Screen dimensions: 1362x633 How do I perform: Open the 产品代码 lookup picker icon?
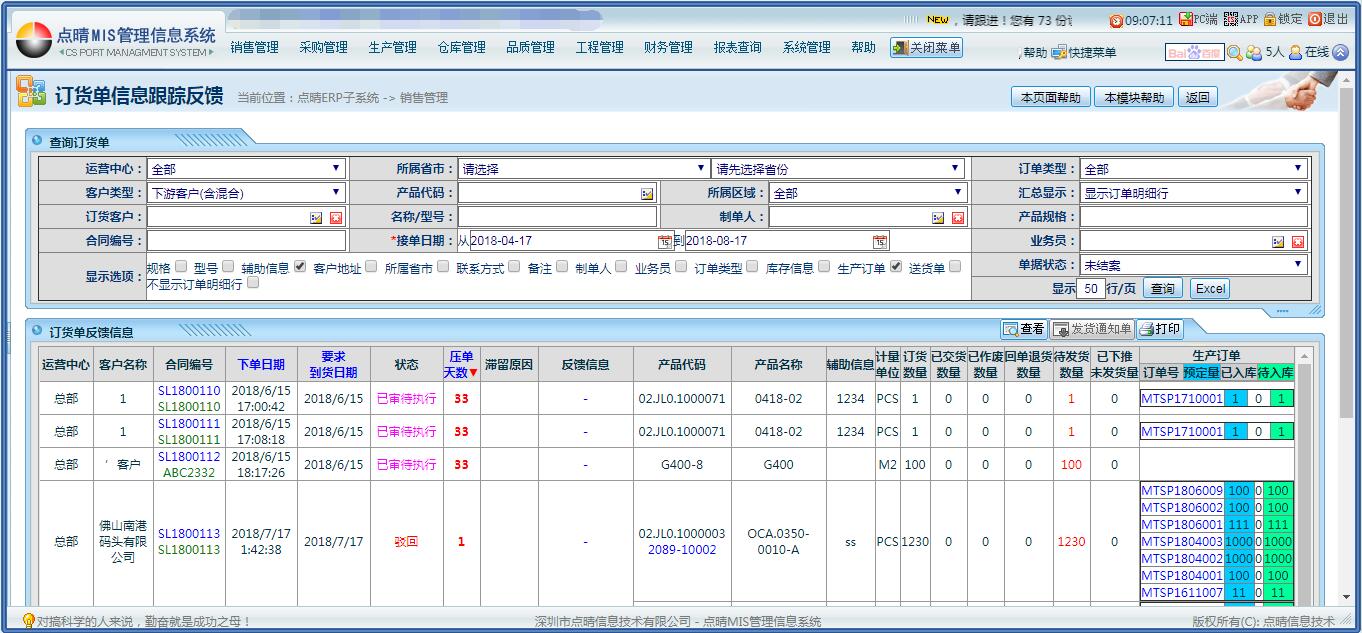pos(647,193)
